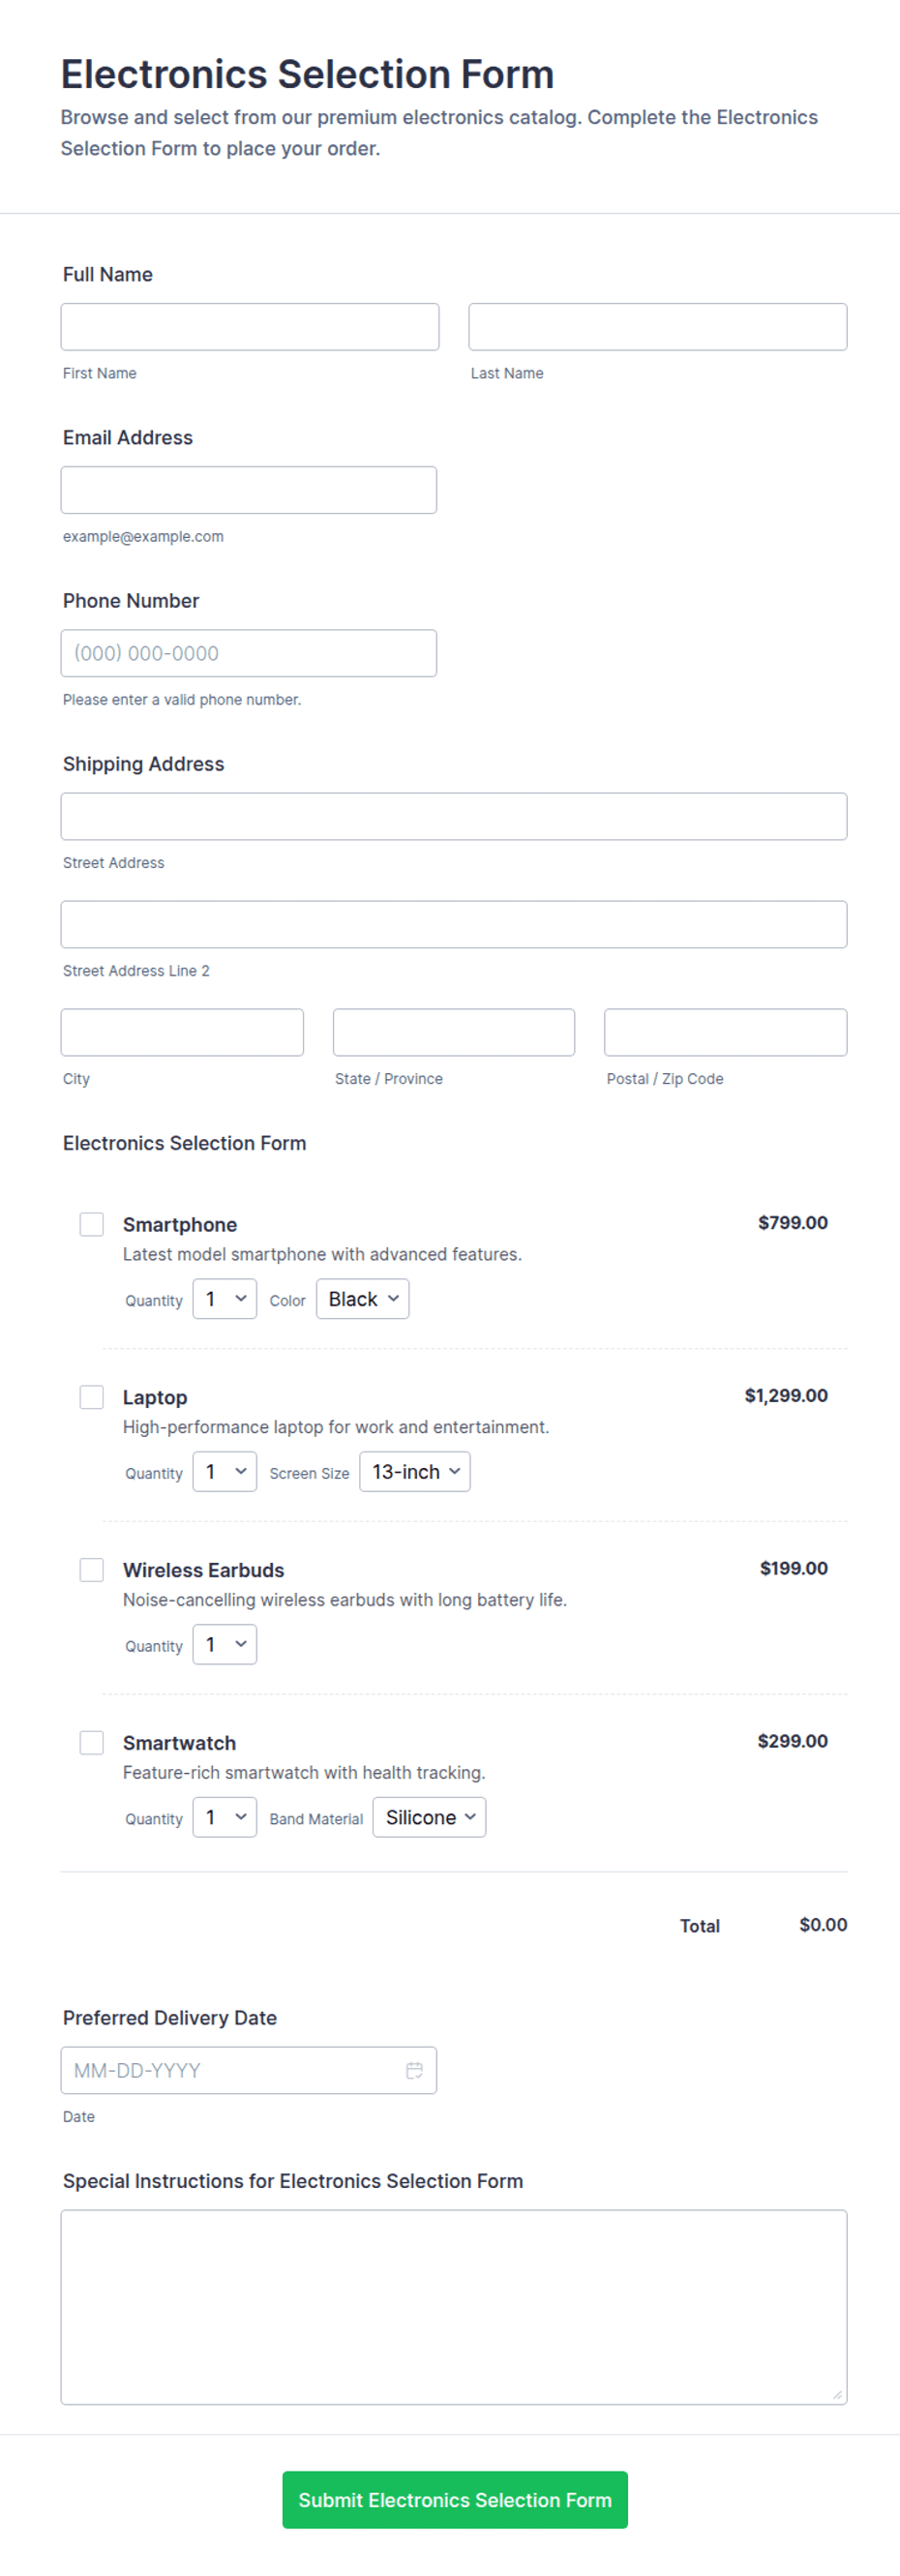Click into the Last Name field
The image size is (900, 2576).
tap(658, 327)
